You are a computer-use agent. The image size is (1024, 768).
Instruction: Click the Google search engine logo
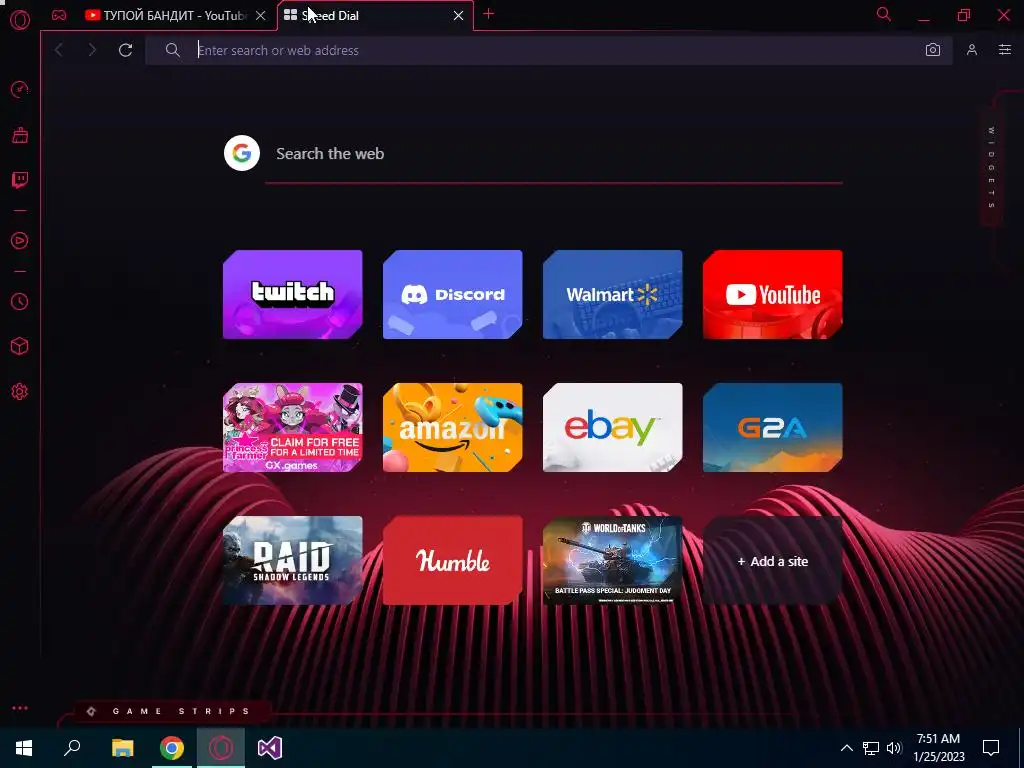coord(242,153)
